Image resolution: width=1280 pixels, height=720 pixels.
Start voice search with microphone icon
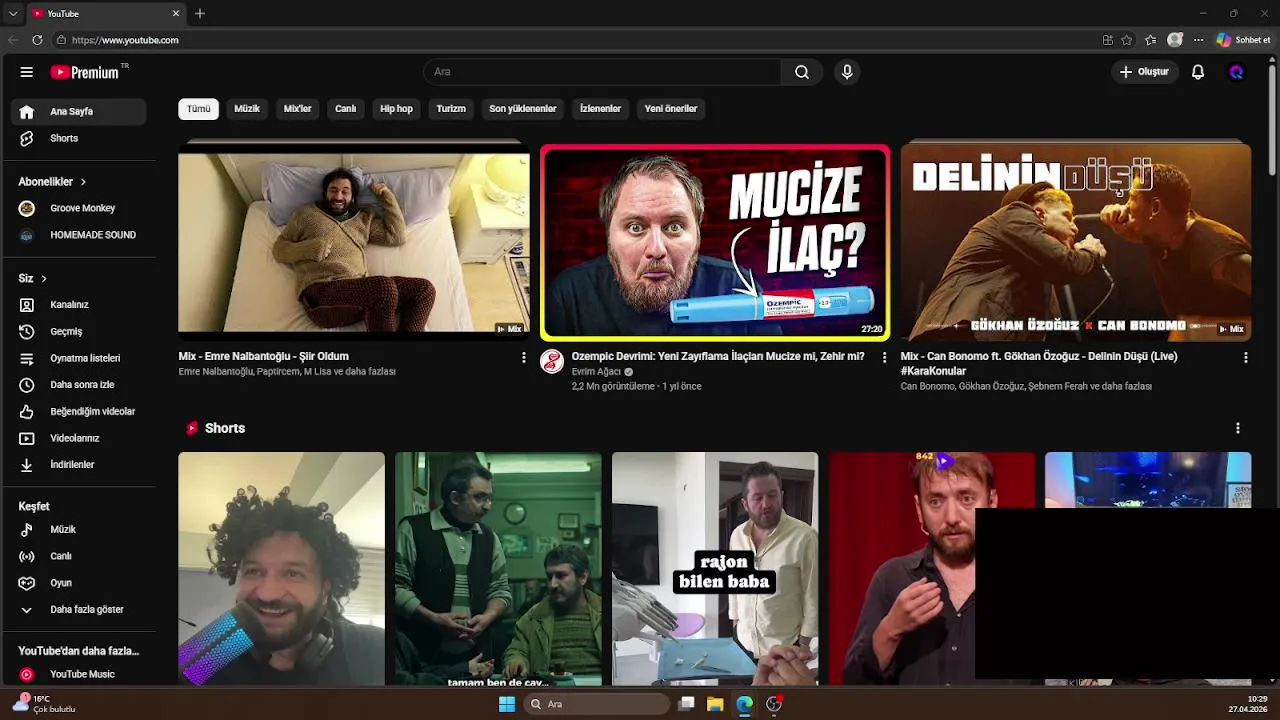click(x=847, y=72)
